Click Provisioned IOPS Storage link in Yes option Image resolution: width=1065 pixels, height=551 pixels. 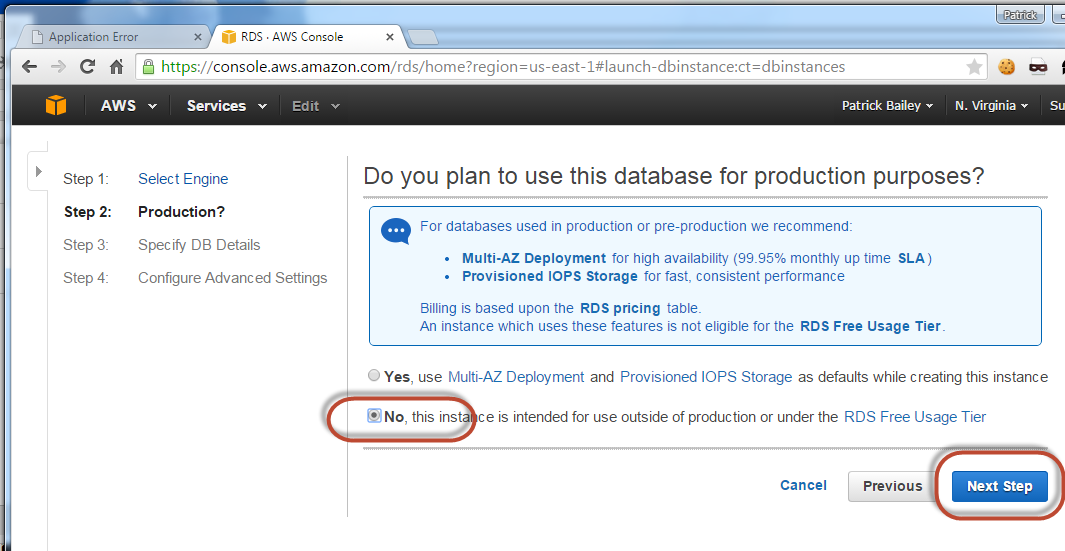pos(706,377)
